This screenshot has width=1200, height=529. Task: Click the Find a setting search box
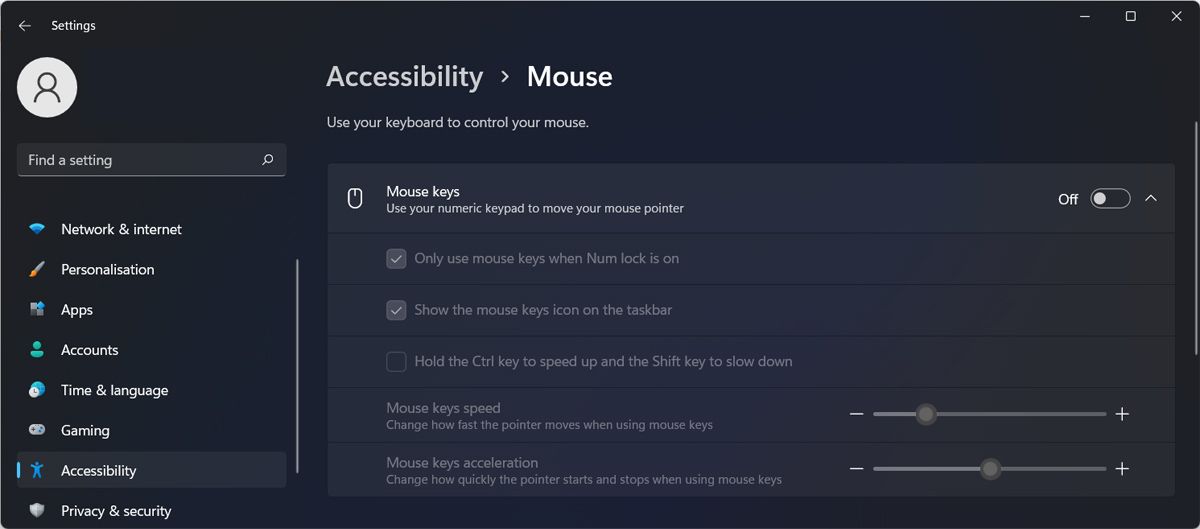(x=140, y=160)
